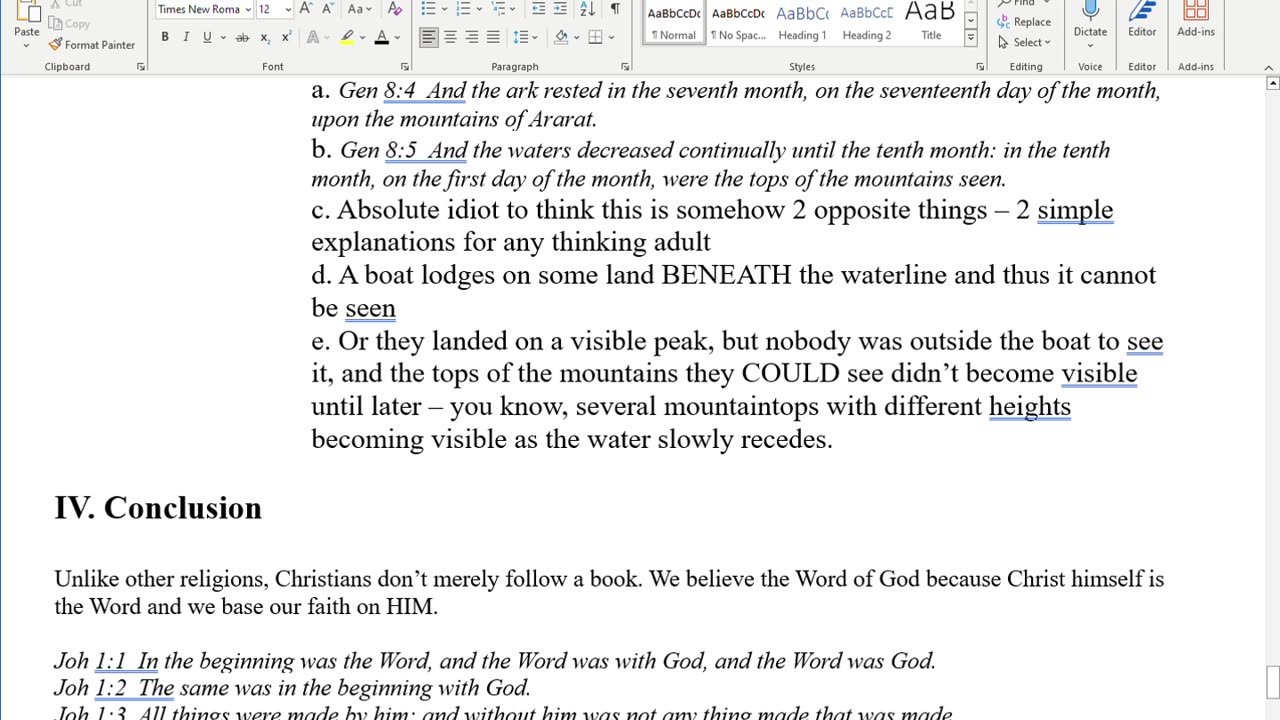The height and width of the screenshot is (720, 1280).
Task: Click the "Joh 1:1 In" verse reference
Action: [x=106, y=661]
